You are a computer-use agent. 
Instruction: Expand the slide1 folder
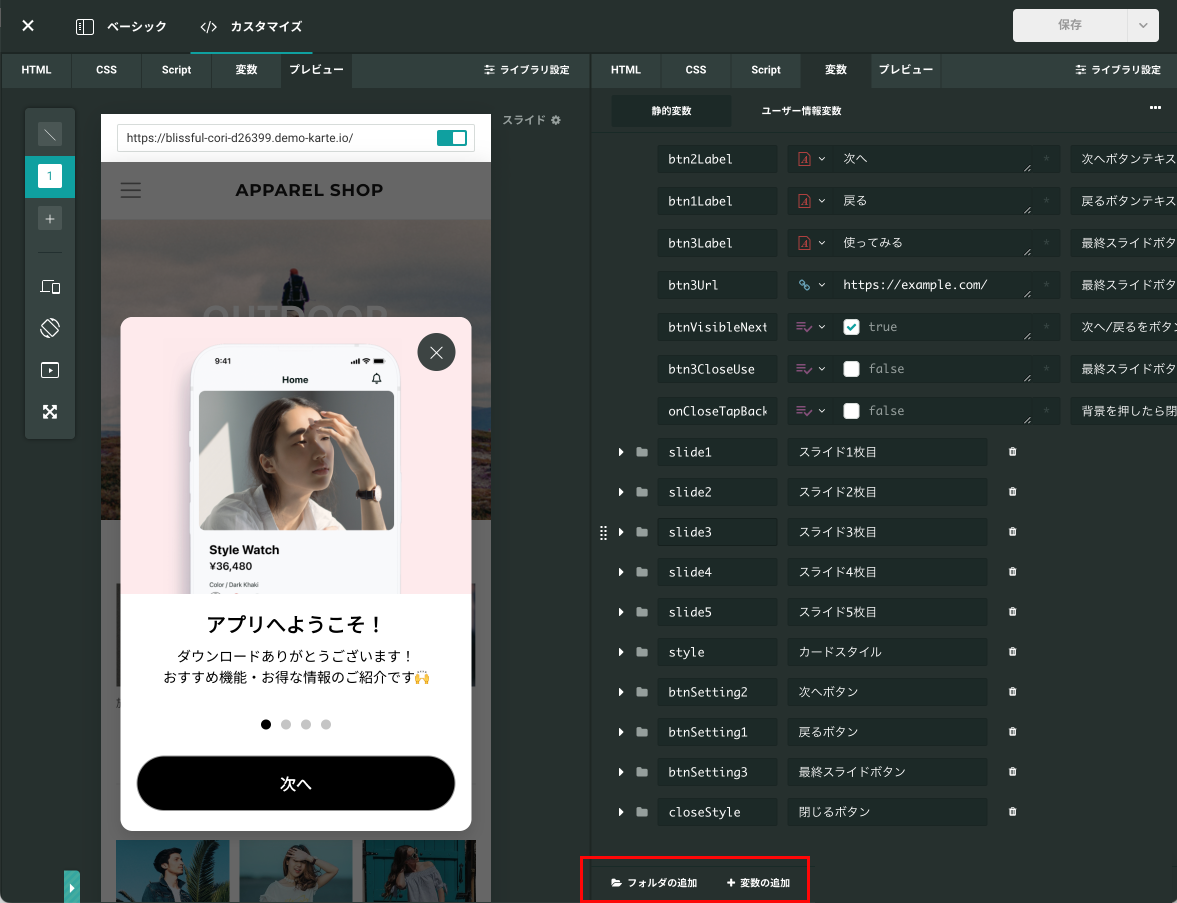[x=621, y=452]
